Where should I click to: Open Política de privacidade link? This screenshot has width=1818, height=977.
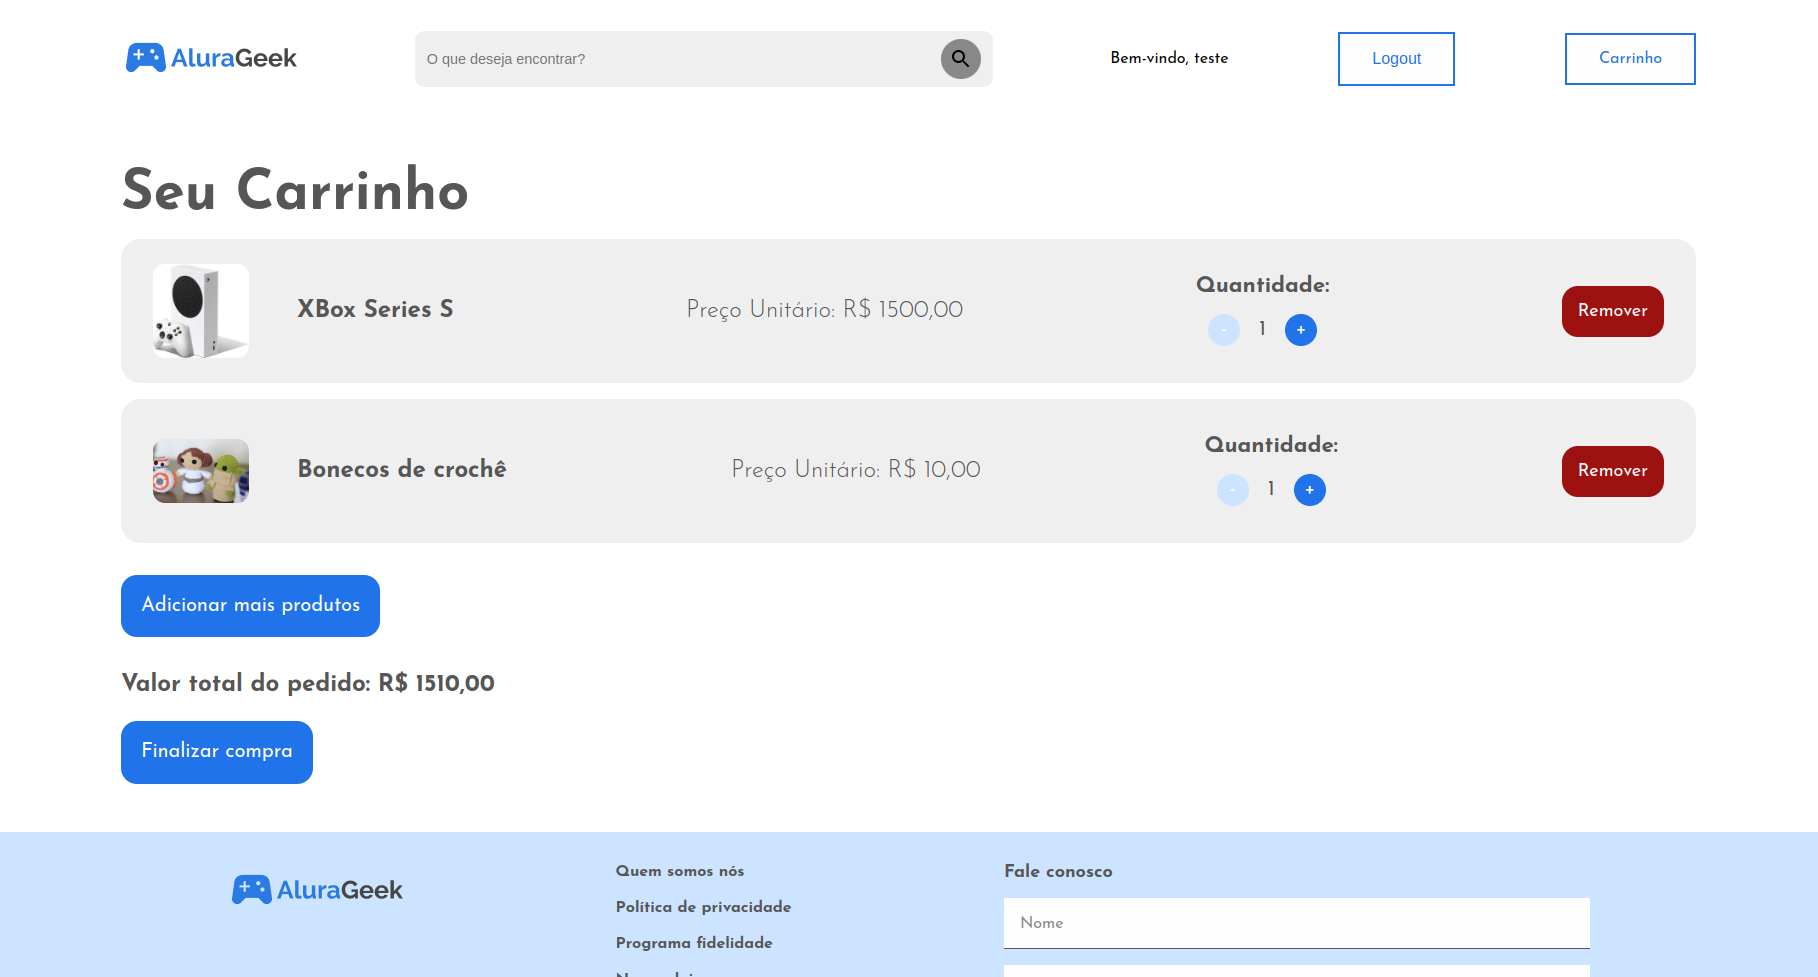(703, 907)
